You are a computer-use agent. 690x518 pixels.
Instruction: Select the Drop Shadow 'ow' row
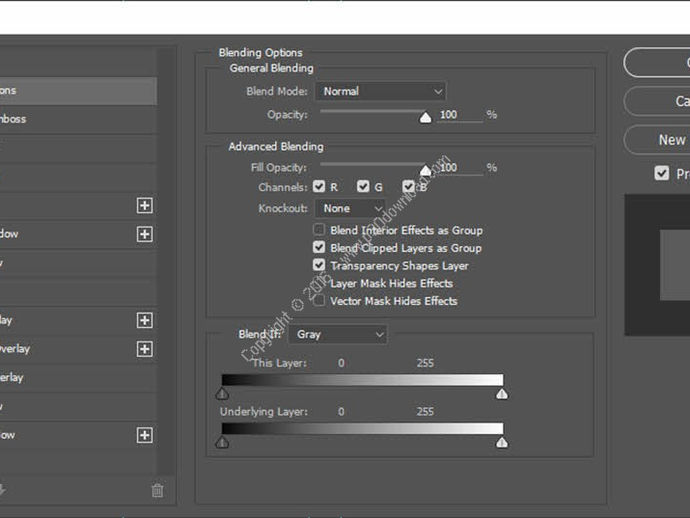78,435
